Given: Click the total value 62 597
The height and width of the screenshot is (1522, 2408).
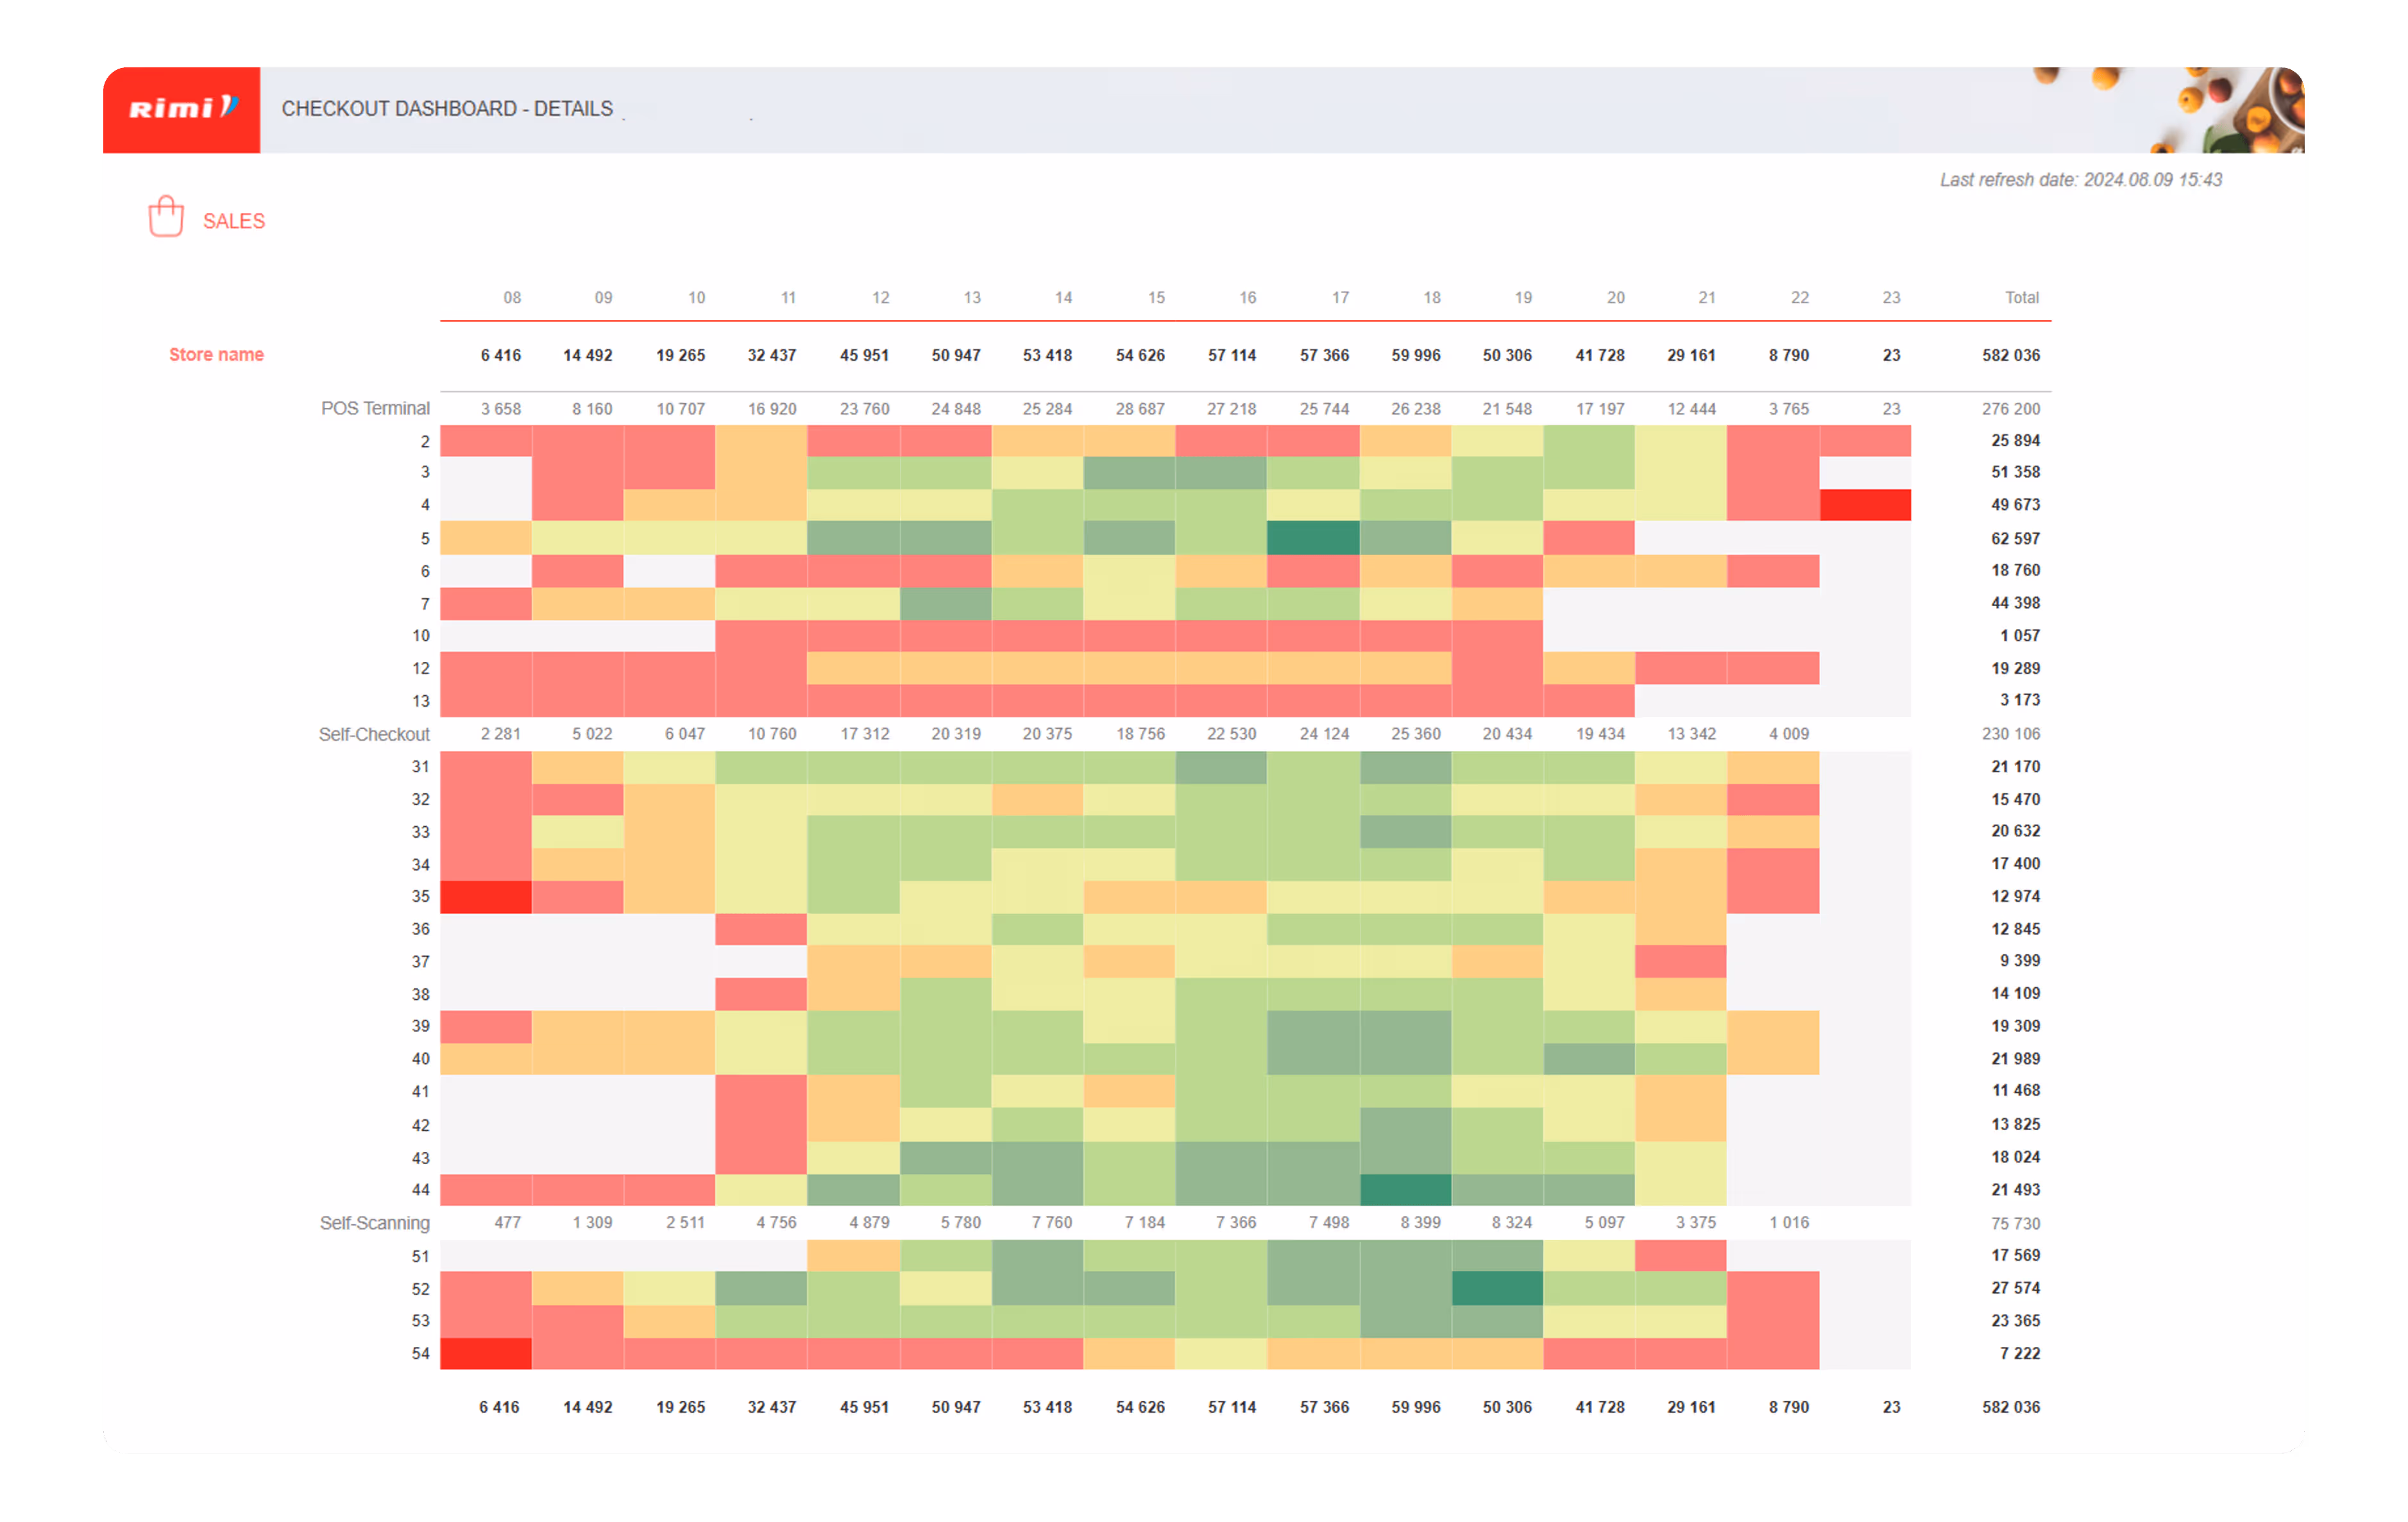Looking at the screenshot, I should coord(2015,538).
